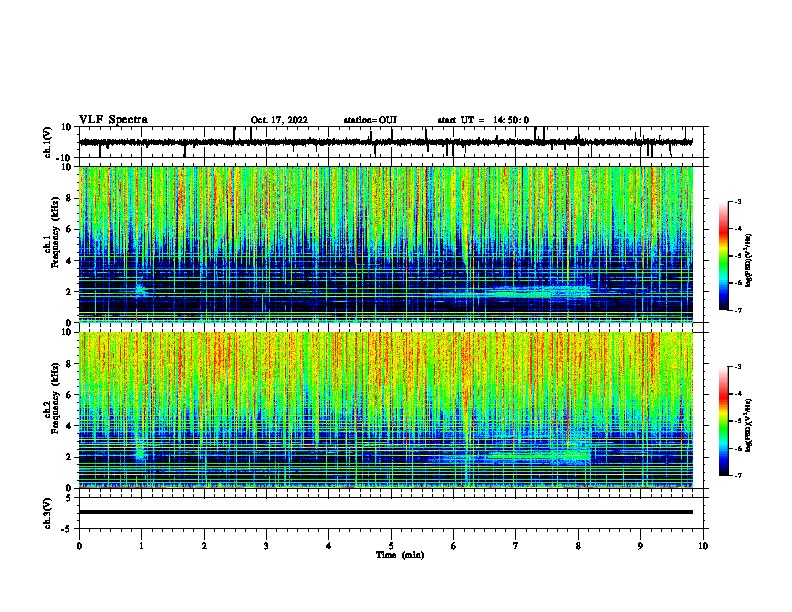The height and width of the screenshot is (612, 792).
Task: Select the "start UT = 14:50:0" text
Action: click(x=483, y=120)
